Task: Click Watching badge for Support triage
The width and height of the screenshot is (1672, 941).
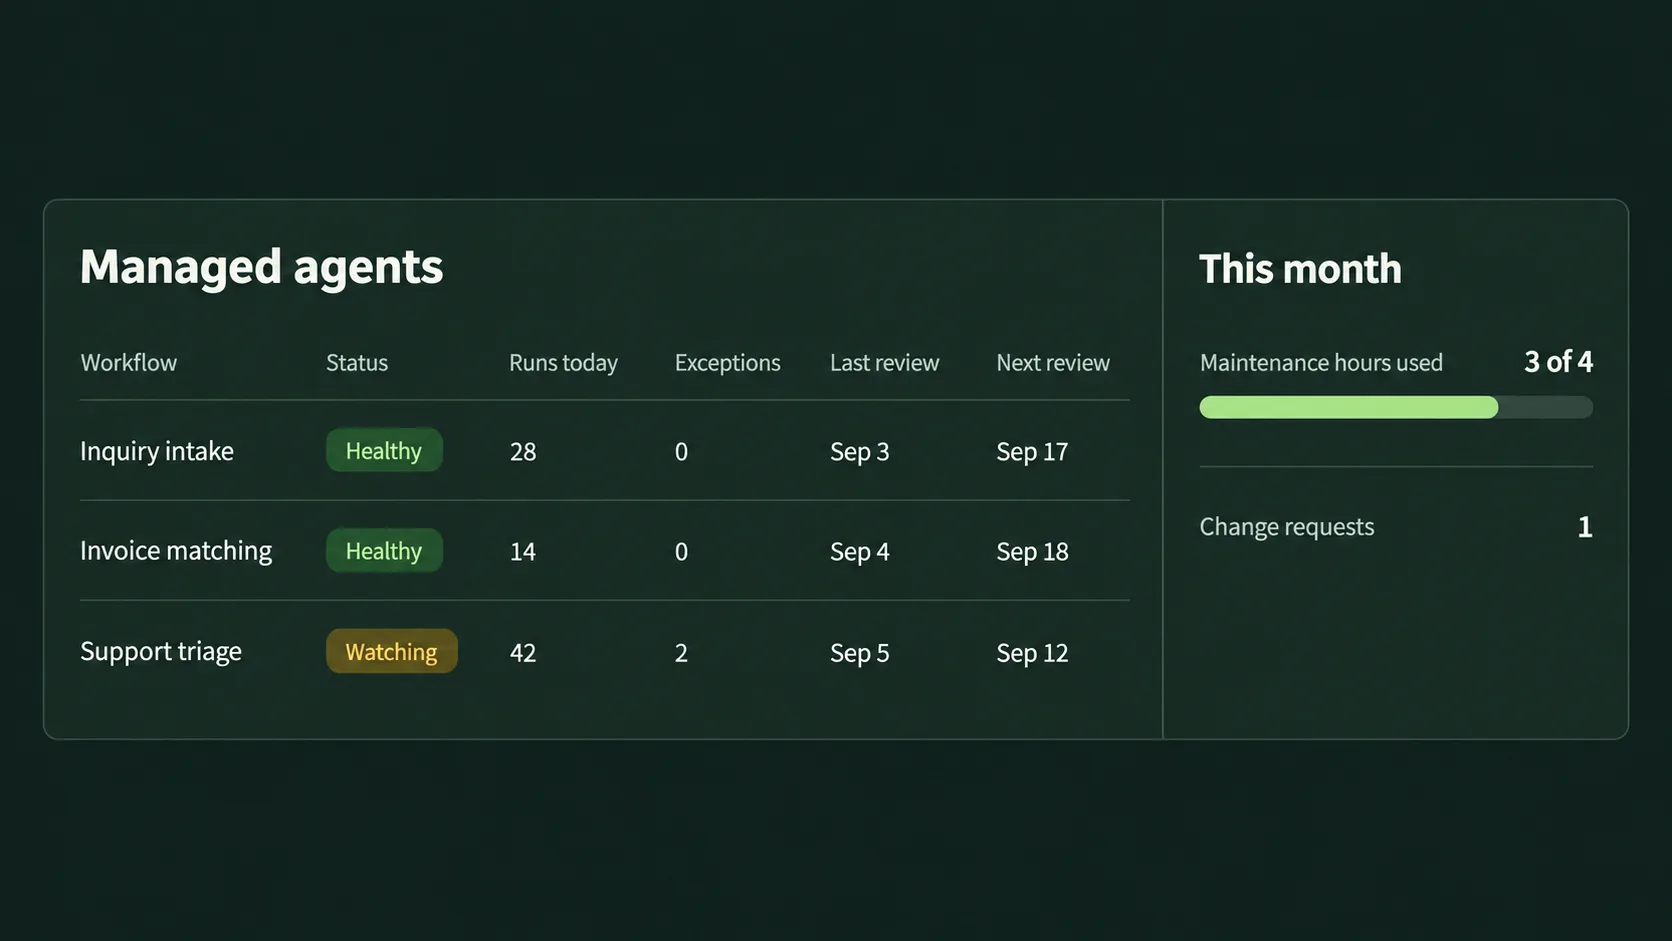Action: pyautogui.click(x=391, y=652)
